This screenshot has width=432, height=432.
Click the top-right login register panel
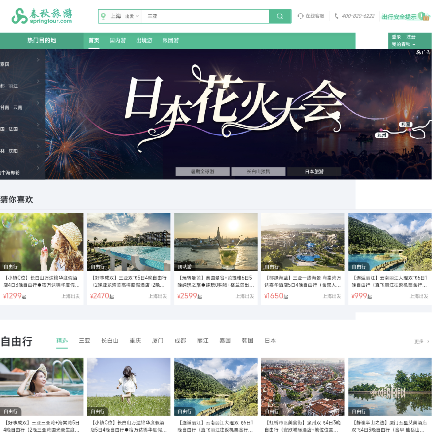coord(410,41)
